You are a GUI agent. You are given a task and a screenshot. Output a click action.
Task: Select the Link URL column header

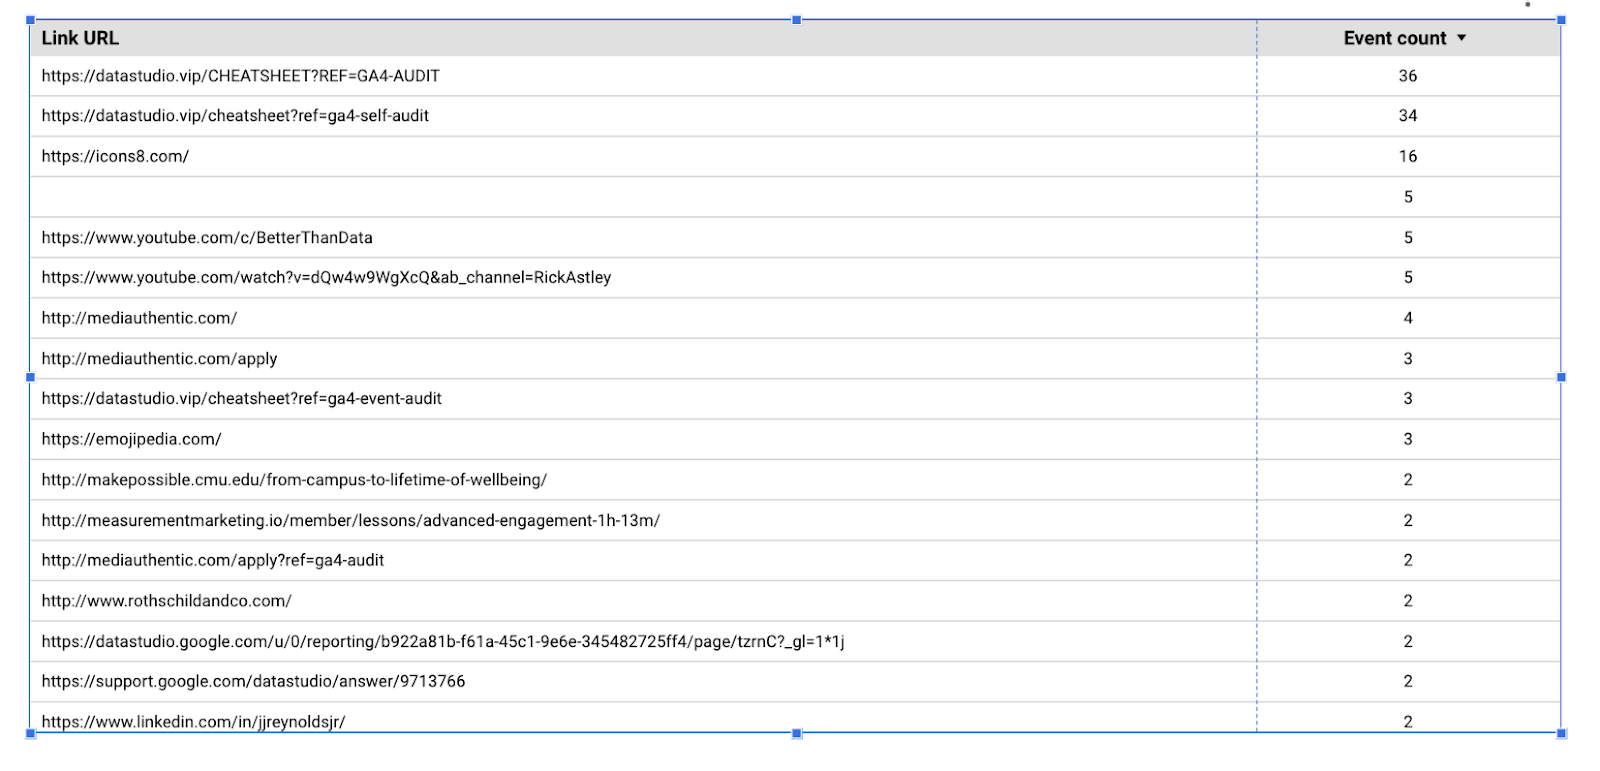tap(80, 38)
